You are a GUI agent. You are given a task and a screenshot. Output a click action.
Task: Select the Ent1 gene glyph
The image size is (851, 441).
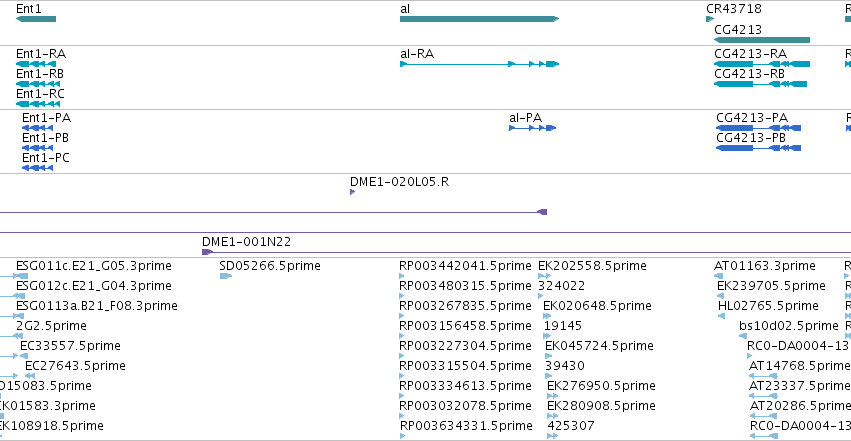[x=36, y=19]
